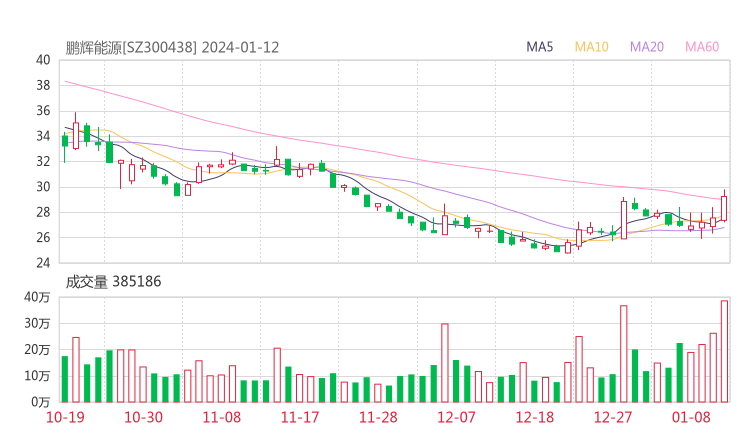The height and width of the screenshot is (440, 740).
Task: Click the MA20 legend label
Action: tap(647, 47)
